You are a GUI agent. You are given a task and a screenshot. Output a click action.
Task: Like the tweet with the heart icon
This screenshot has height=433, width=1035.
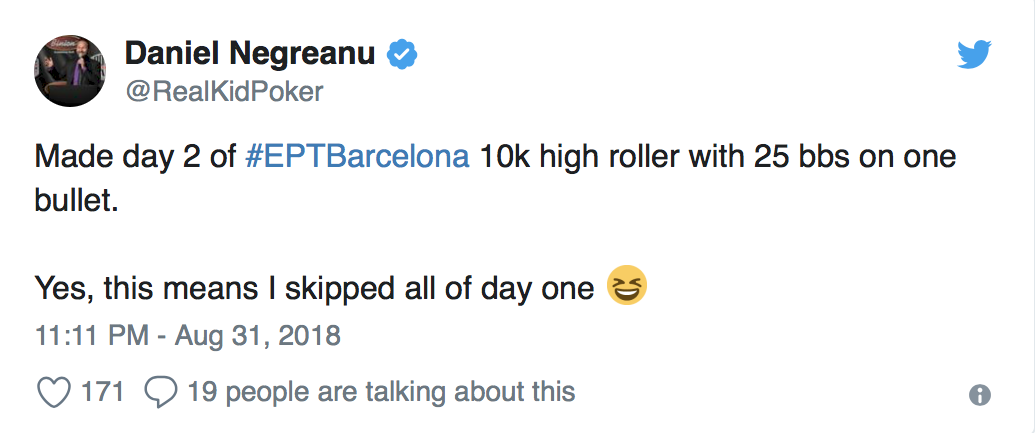point(53,392)
